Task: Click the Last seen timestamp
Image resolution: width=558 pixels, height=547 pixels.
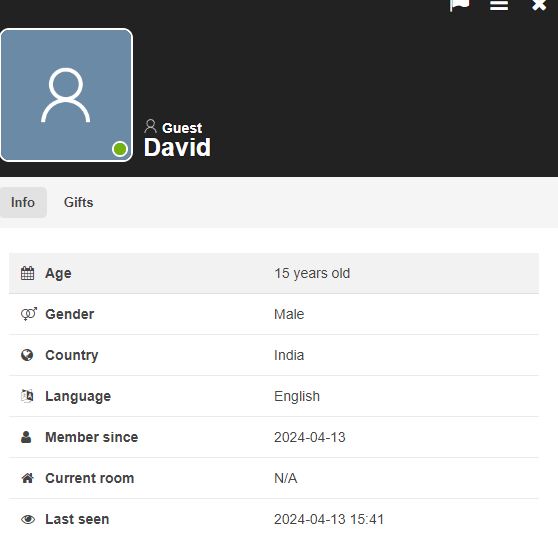Action: tap(329, 519)
